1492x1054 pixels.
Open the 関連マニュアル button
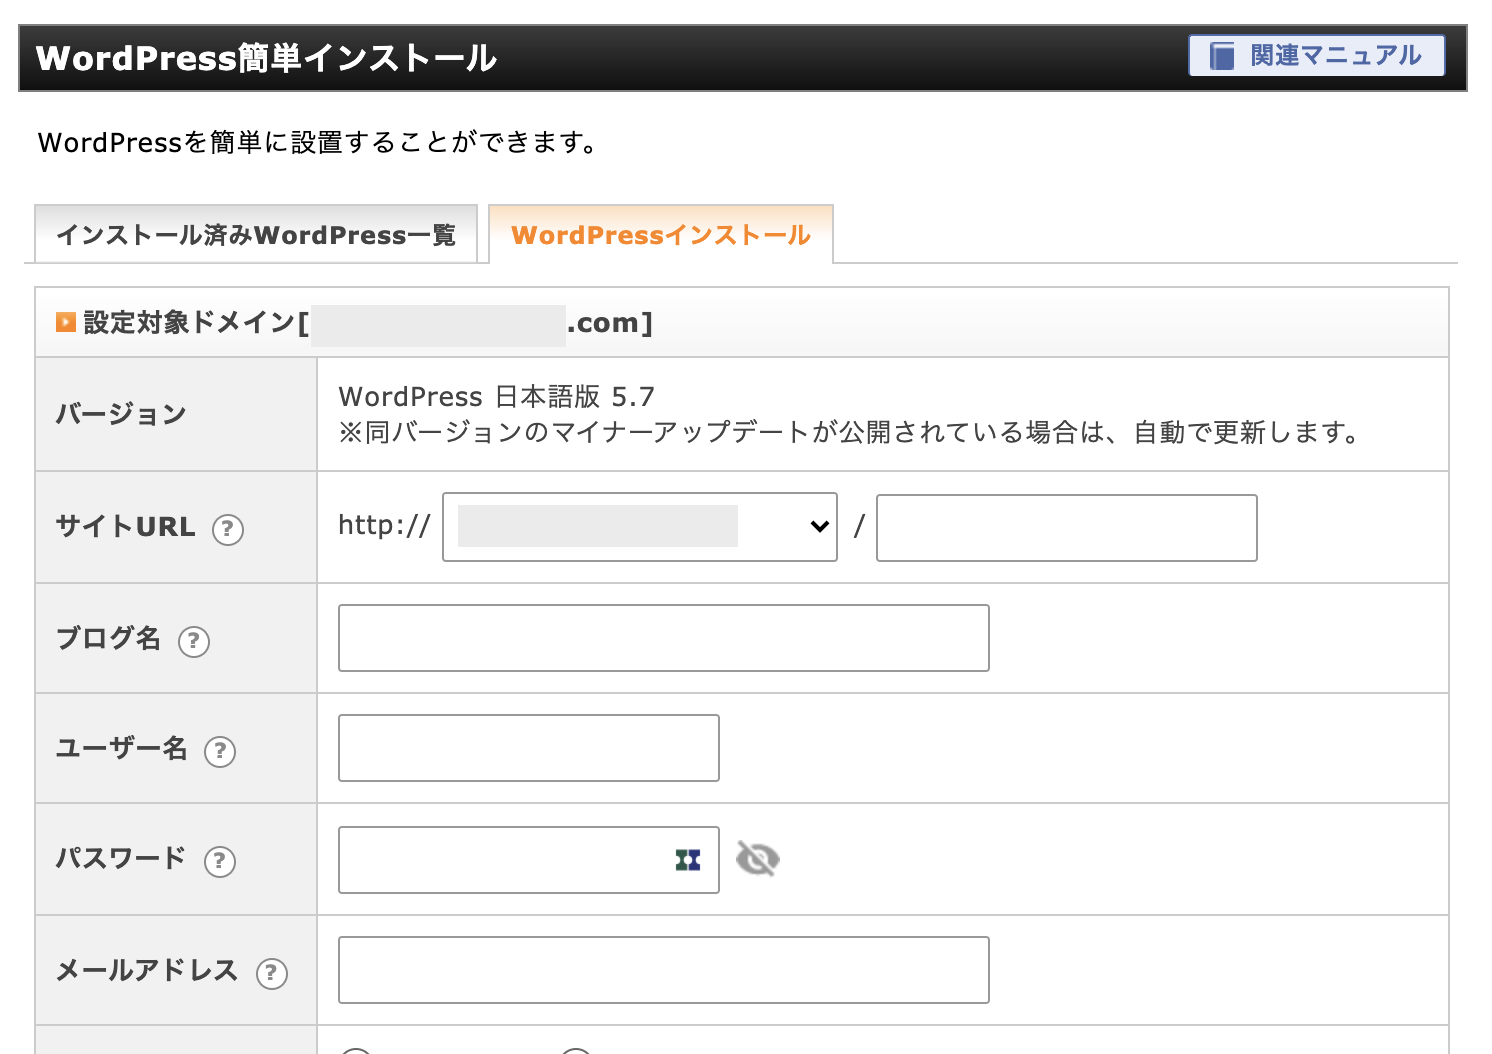(1316, 56)
